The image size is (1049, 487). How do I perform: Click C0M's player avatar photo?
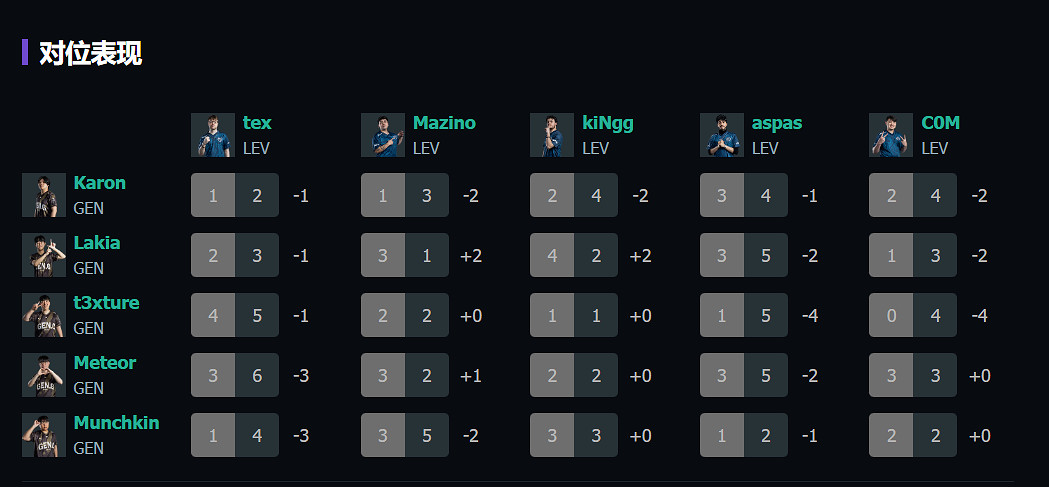(891, 135)
